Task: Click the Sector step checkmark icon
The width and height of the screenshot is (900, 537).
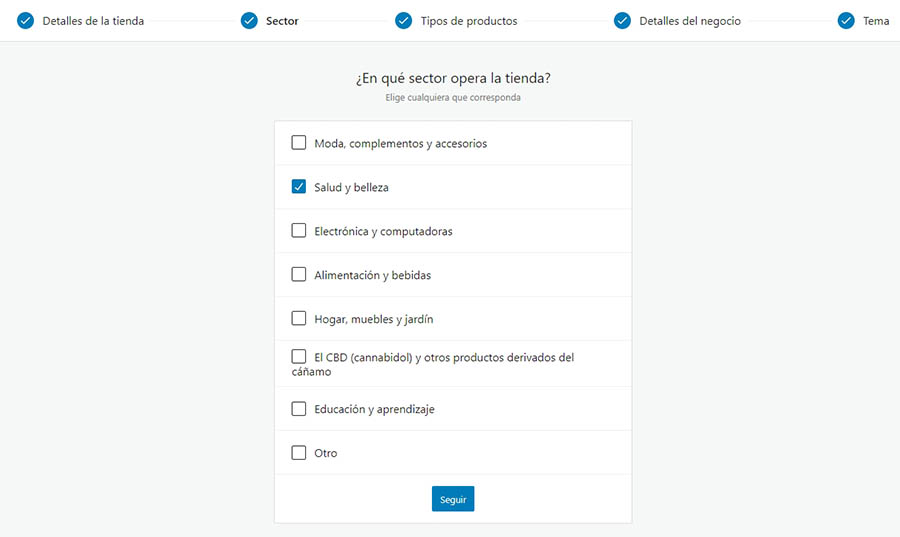Action: coord(249,21)
